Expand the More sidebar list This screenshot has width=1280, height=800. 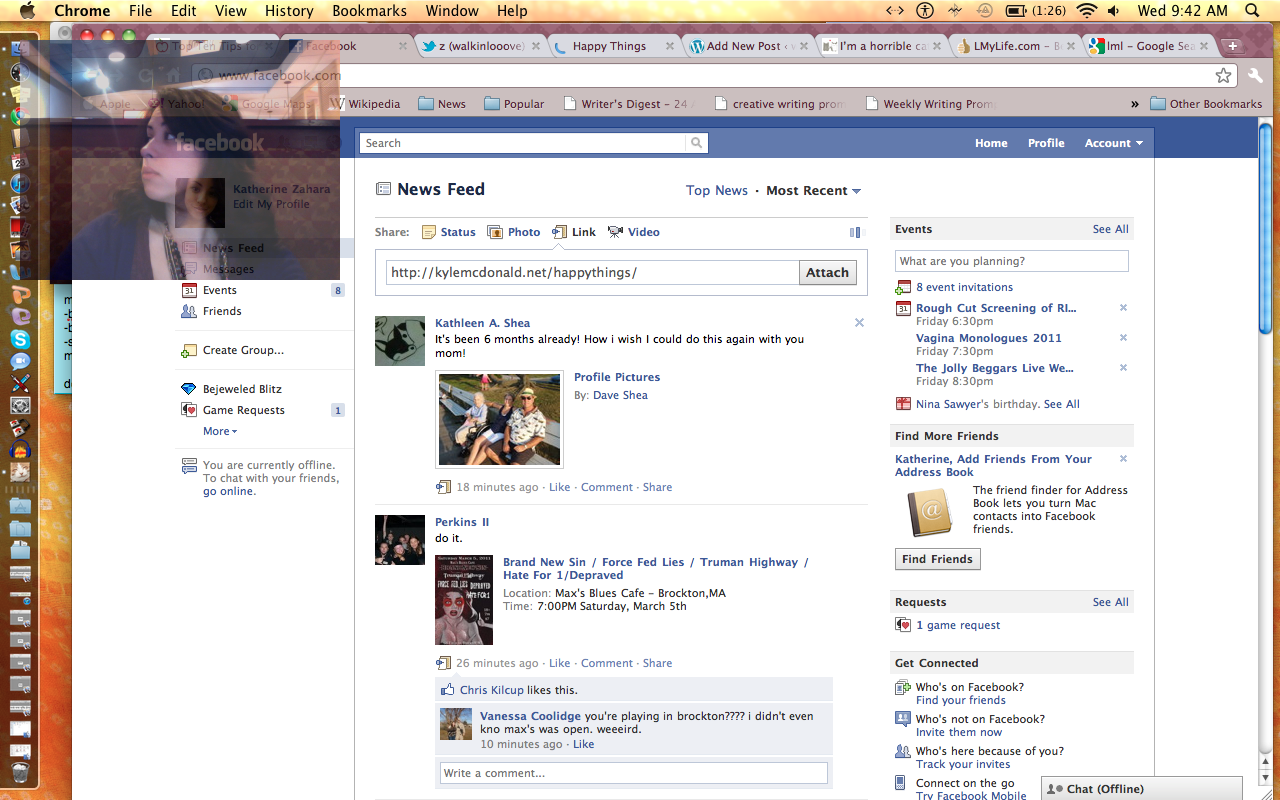click(220, 431)
